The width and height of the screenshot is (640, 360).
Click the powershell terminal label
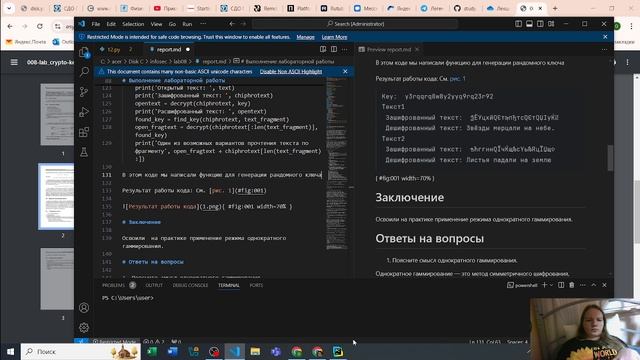[522, 285]
